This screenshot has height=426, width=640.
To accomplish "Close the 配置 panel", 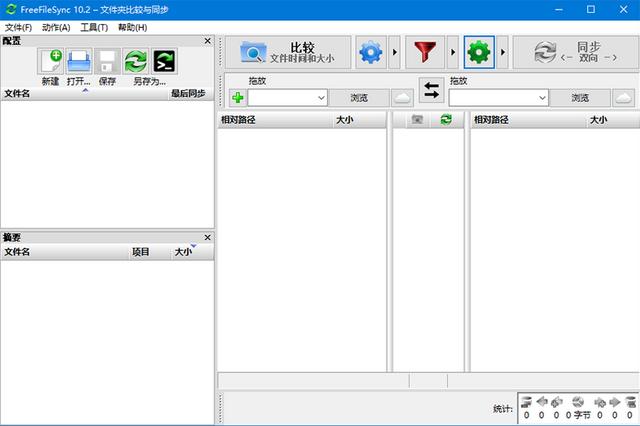I will [207, 41].
